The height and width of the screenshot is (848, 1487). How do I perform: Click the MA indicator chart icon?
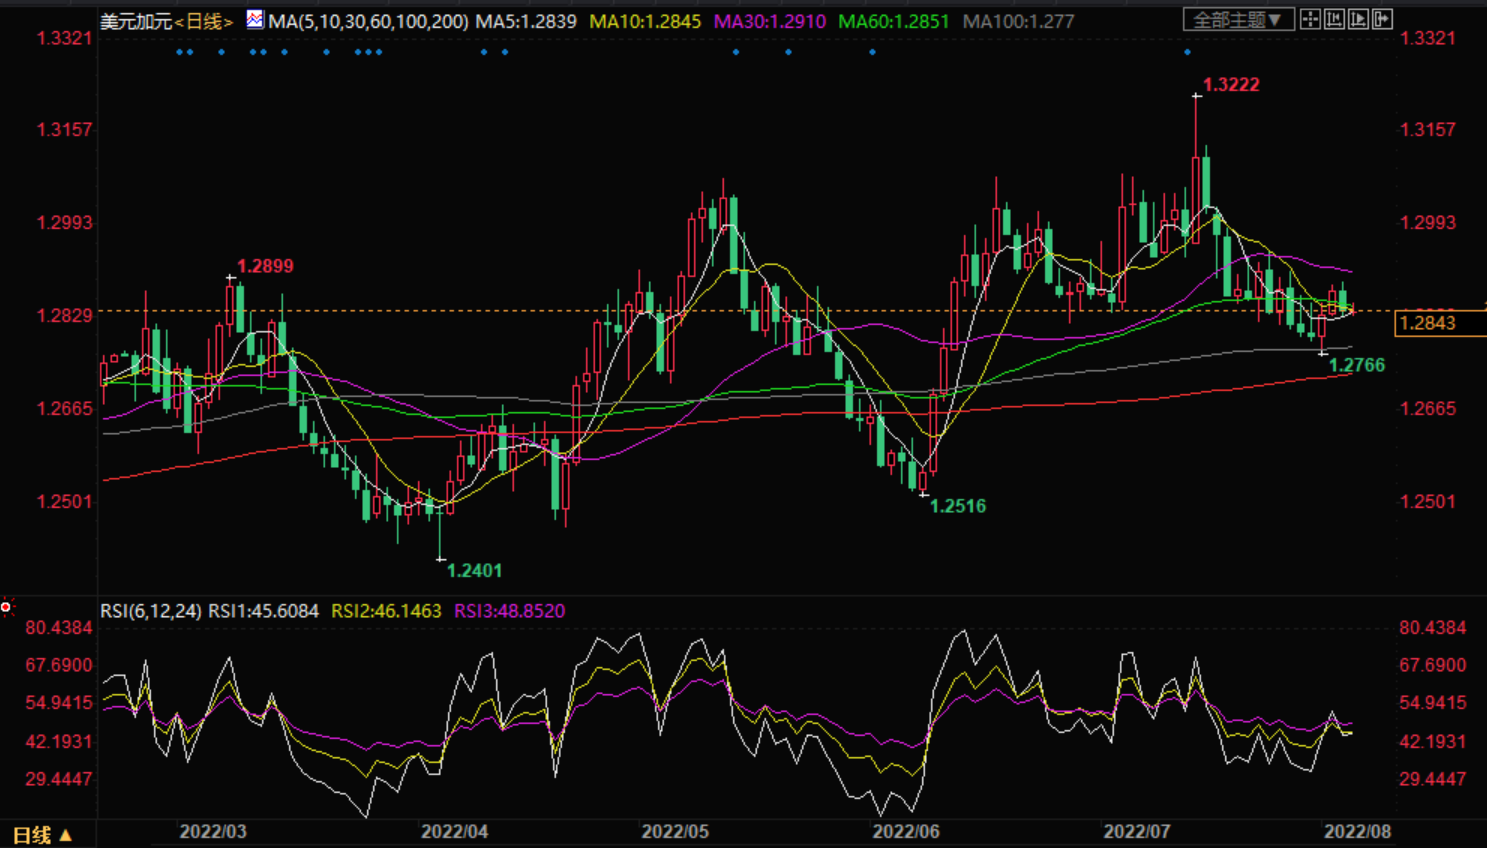click(255, 19)
